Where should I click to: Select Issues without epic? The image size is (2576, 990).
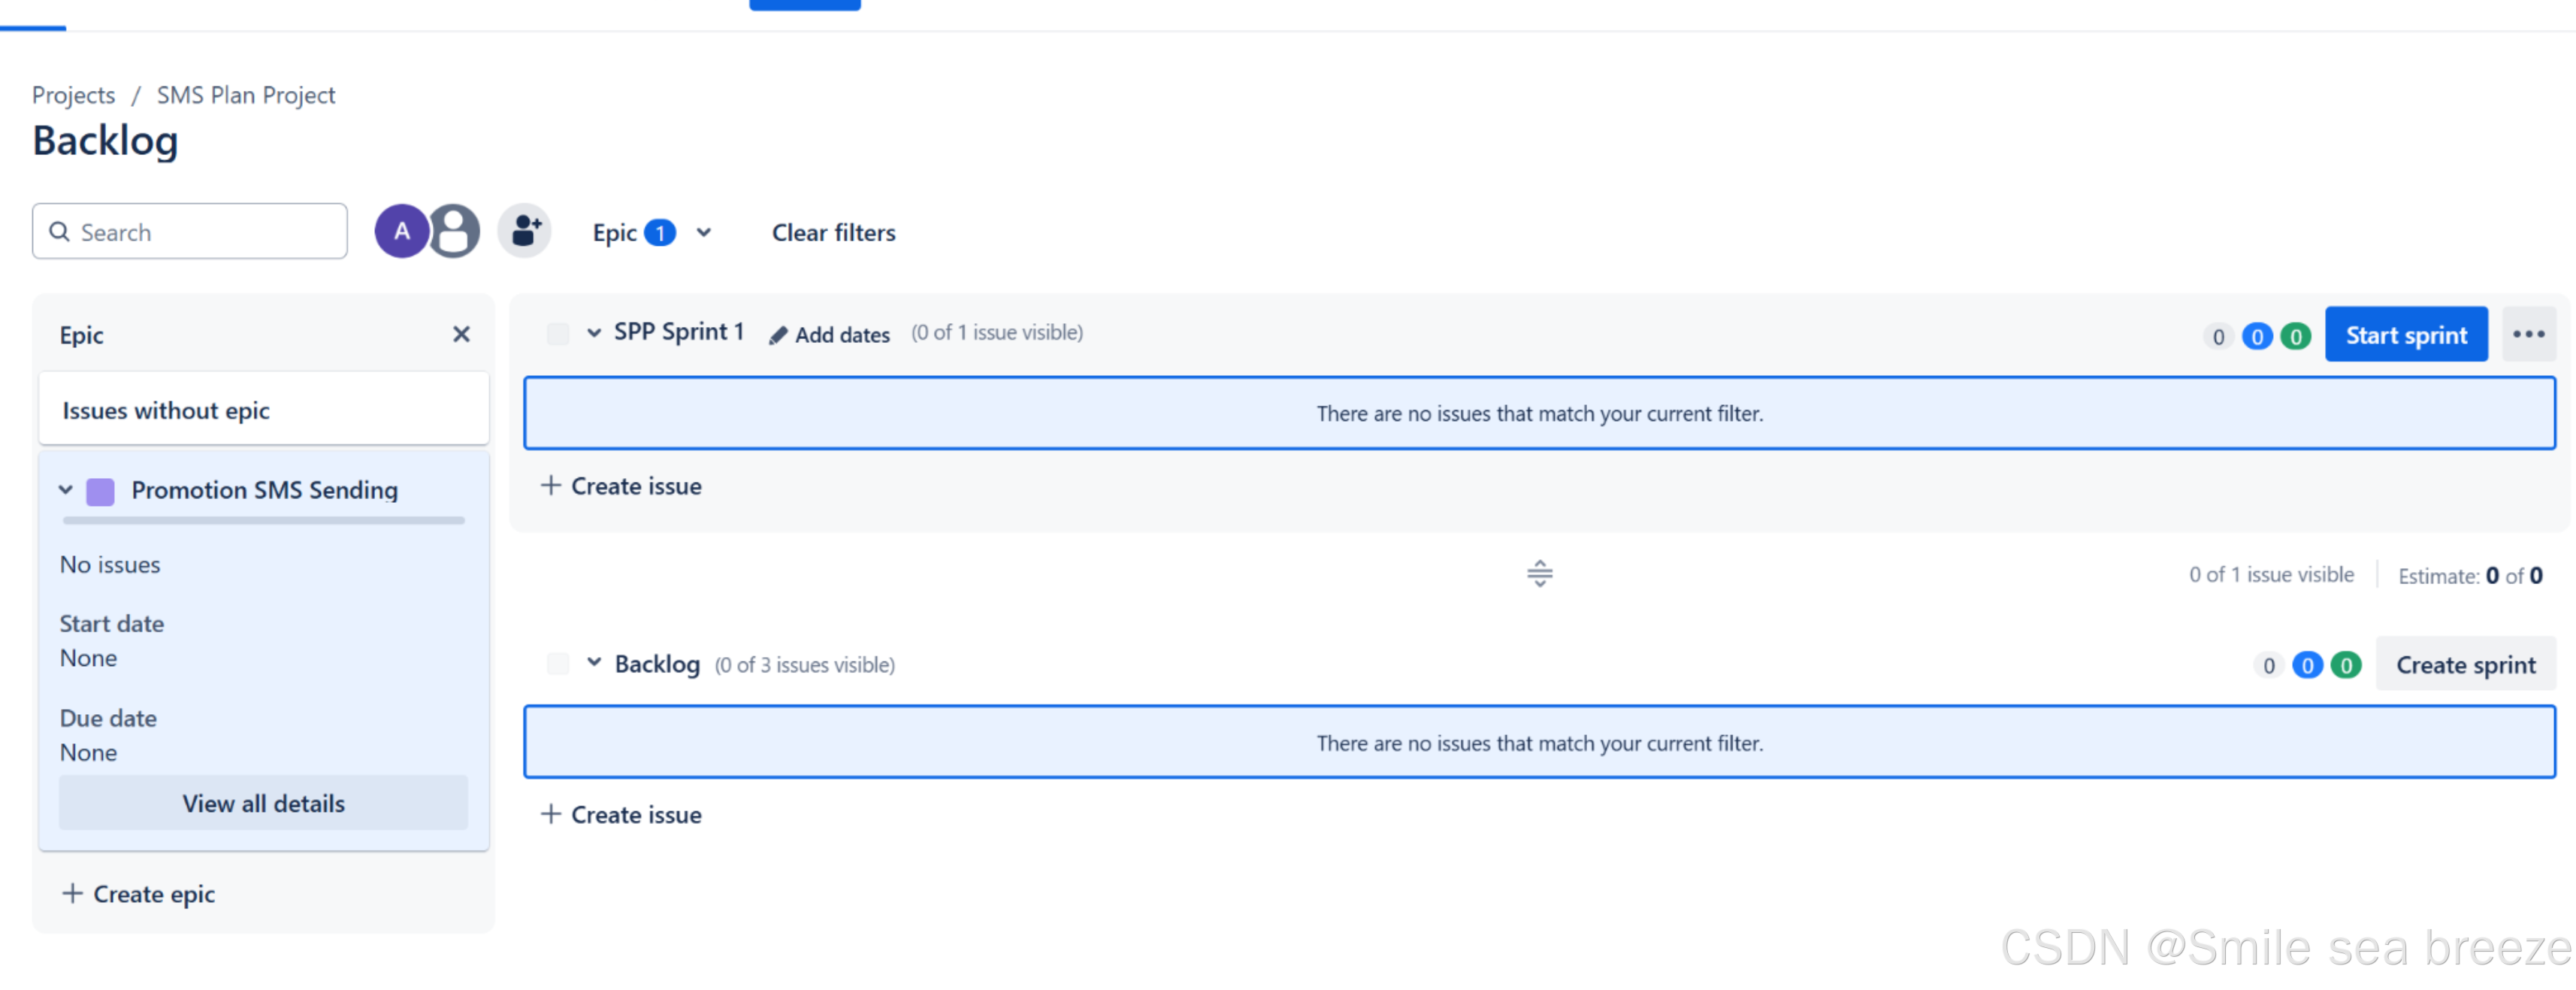[166, 410]
